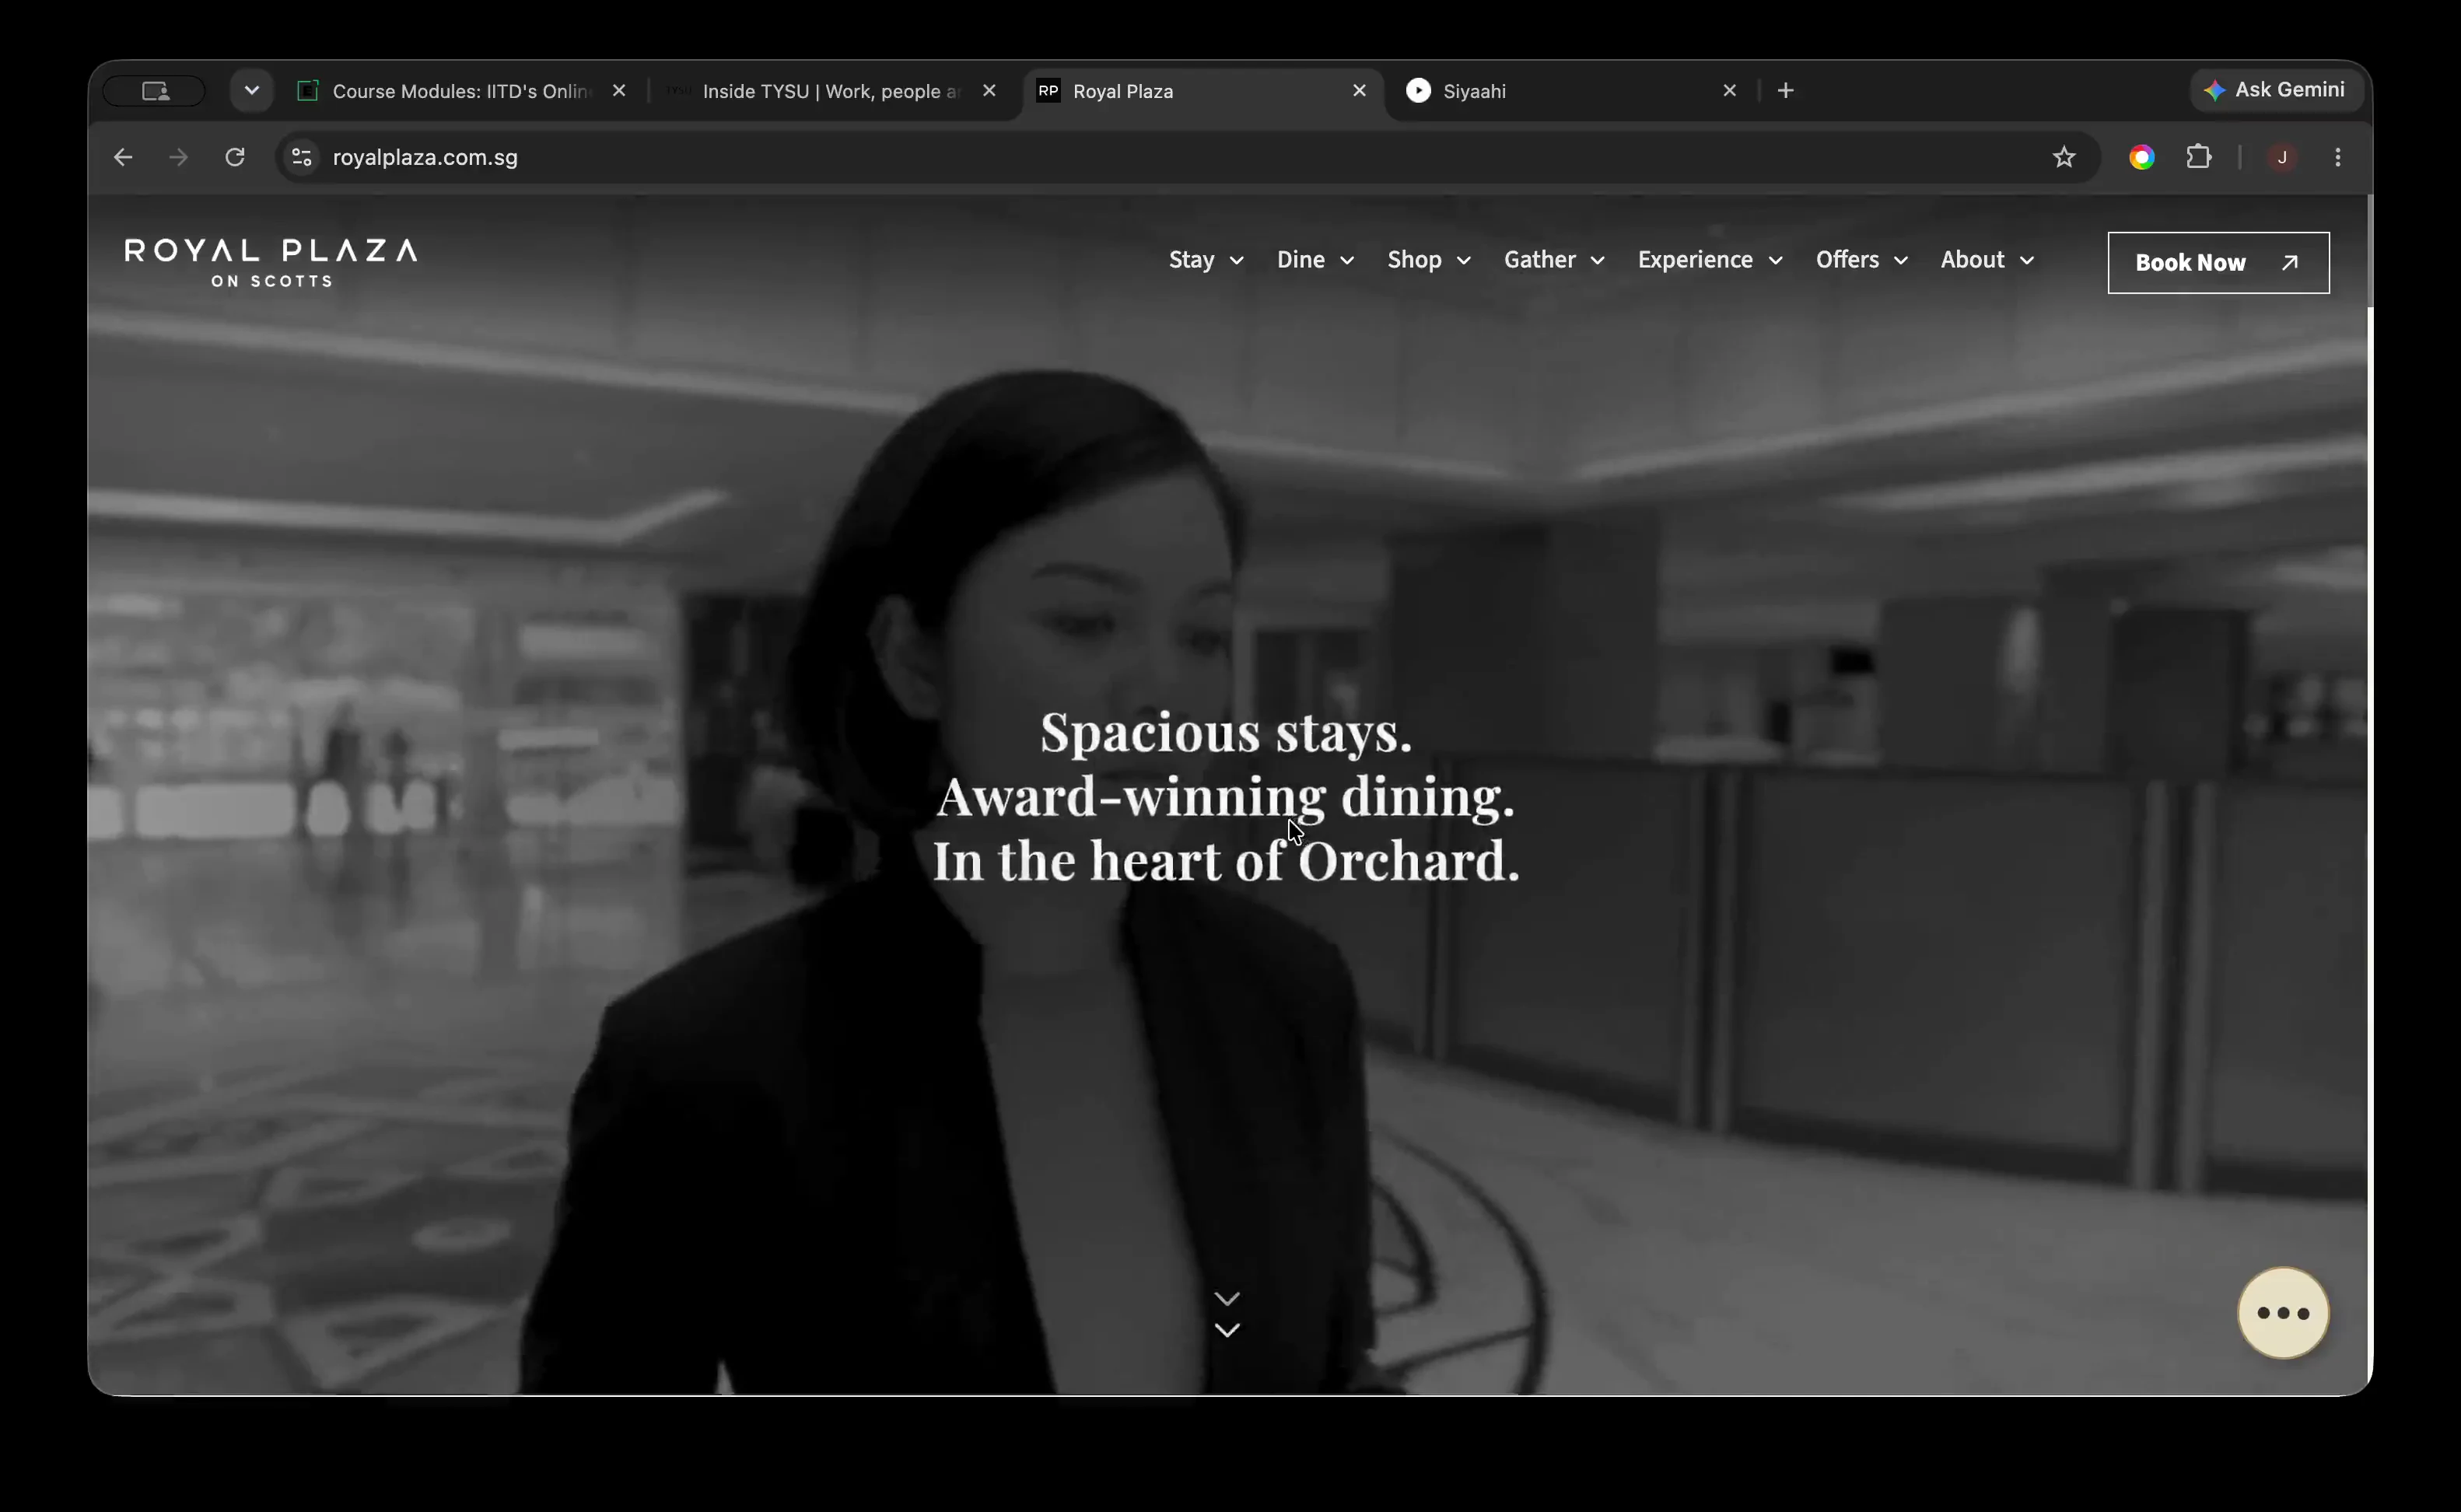This screenshot has width=2461, height=1512.
Task: Expand the Gather menu
Action: tap(1554, 260)
